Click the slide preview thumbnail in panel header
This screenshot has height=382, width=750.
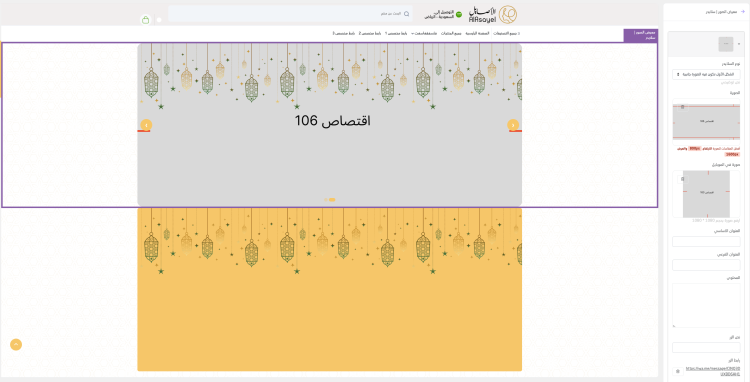(x=726, y=44)
